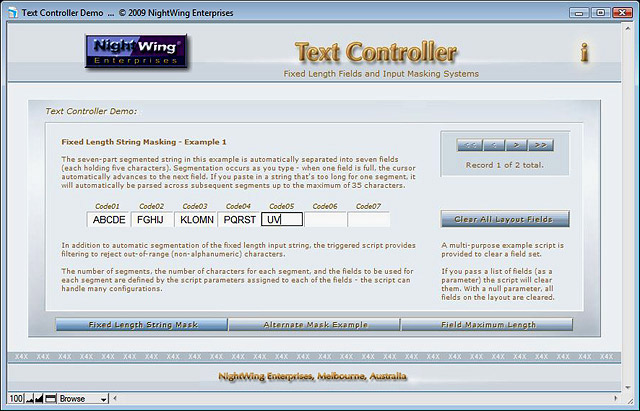
Task: Click 'Fixed Length Fields and Input Masking Systems' subtitle
Action: (381, 74)
